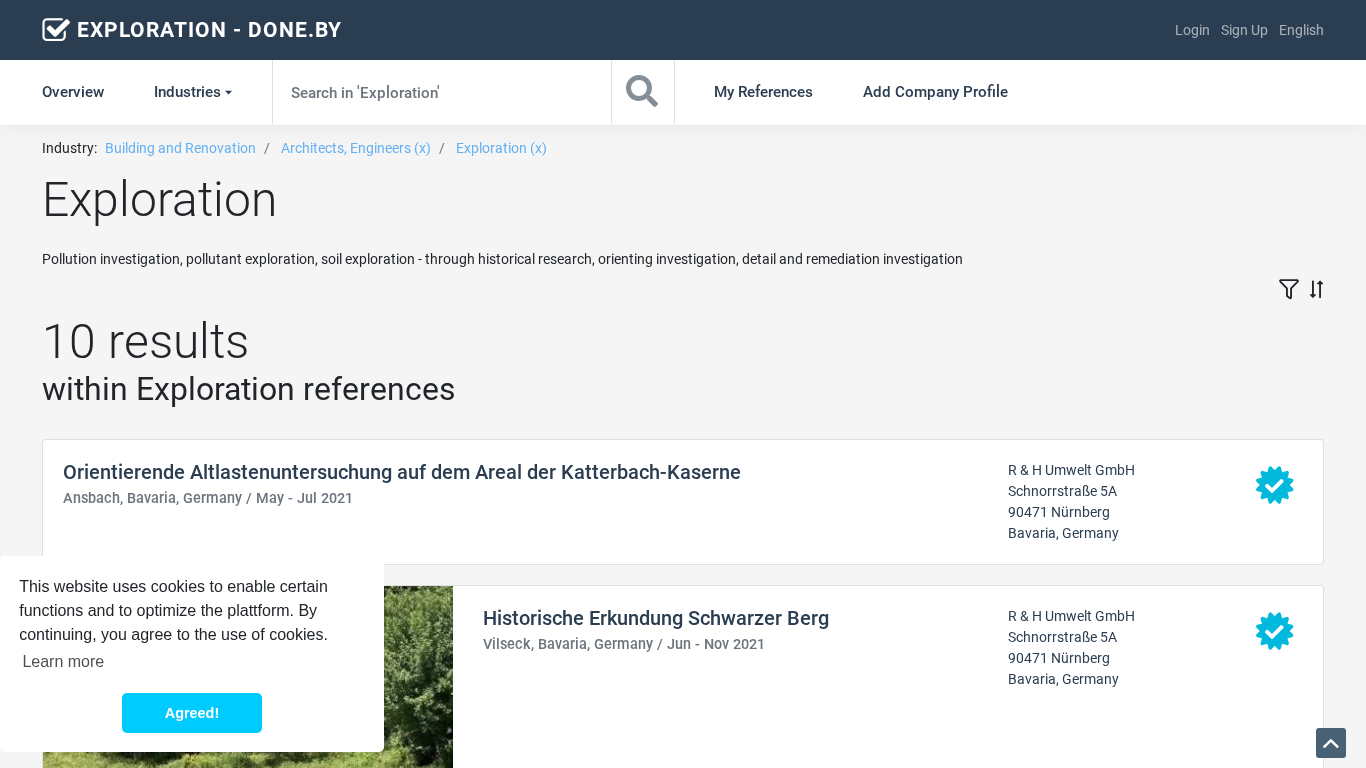Expand the Industries dropdown menu

[x=192, y=92]
